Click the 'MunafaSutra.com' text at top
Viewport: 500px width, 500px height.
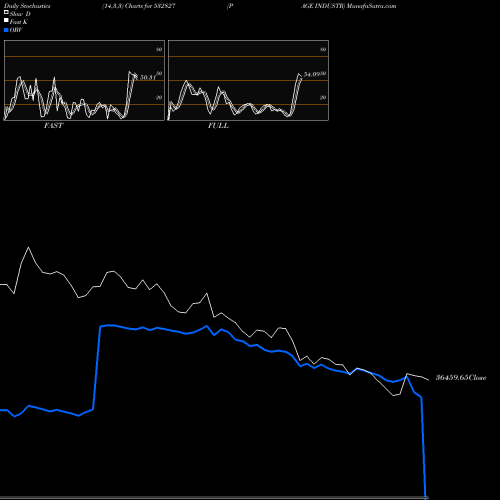click(x=371, y=6)
